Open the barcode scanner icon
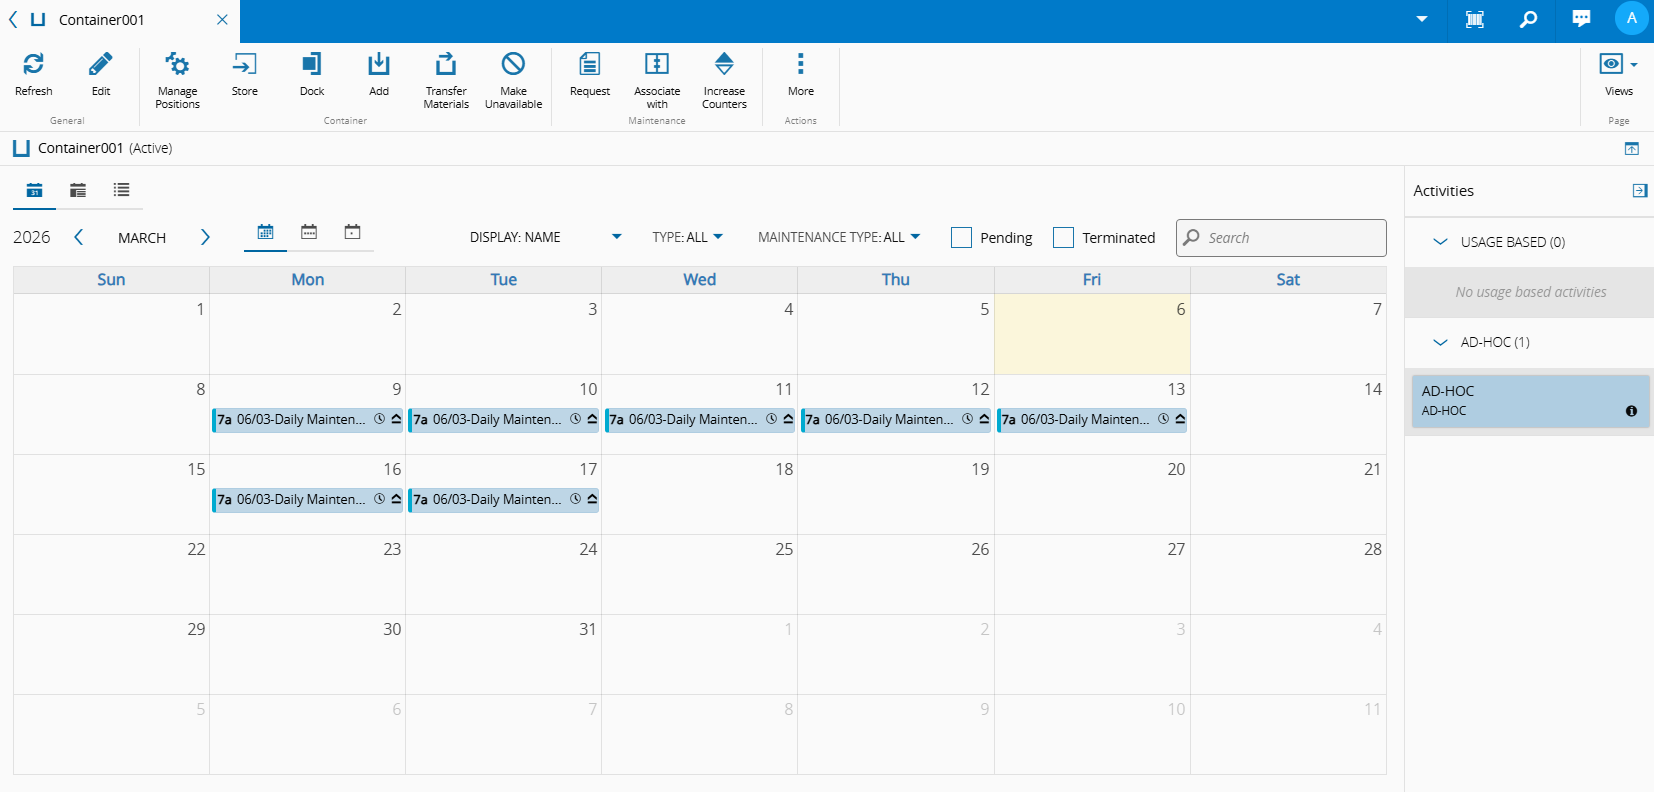 tap(1475, 19)
